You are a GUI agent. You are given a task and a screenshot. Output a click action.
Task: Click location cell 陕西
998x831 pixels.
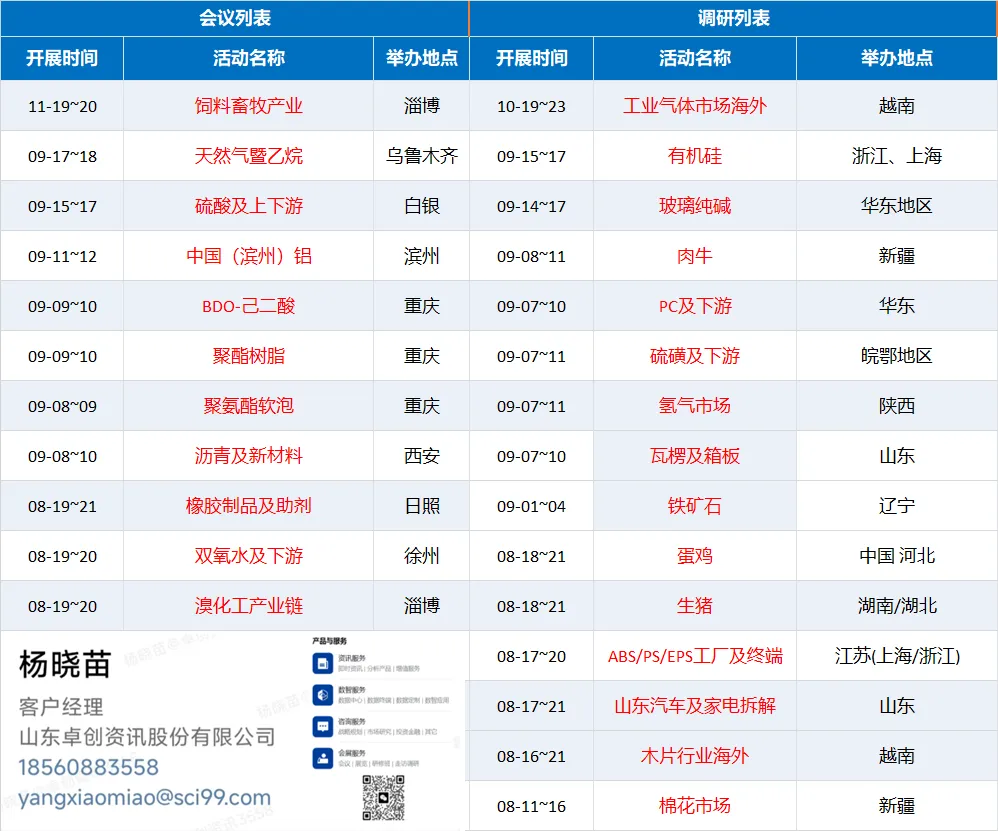tap(897, 406)
